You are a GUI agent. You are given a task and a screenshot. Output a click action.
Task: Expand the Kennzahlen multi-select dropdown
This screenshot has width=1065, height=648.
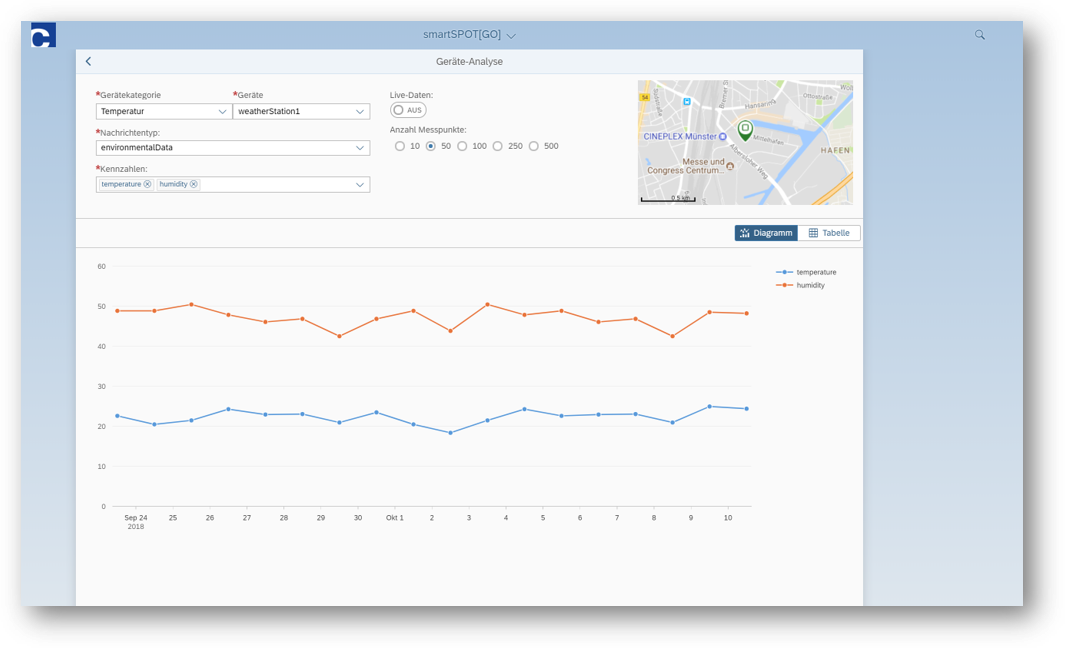click(359, 185)
